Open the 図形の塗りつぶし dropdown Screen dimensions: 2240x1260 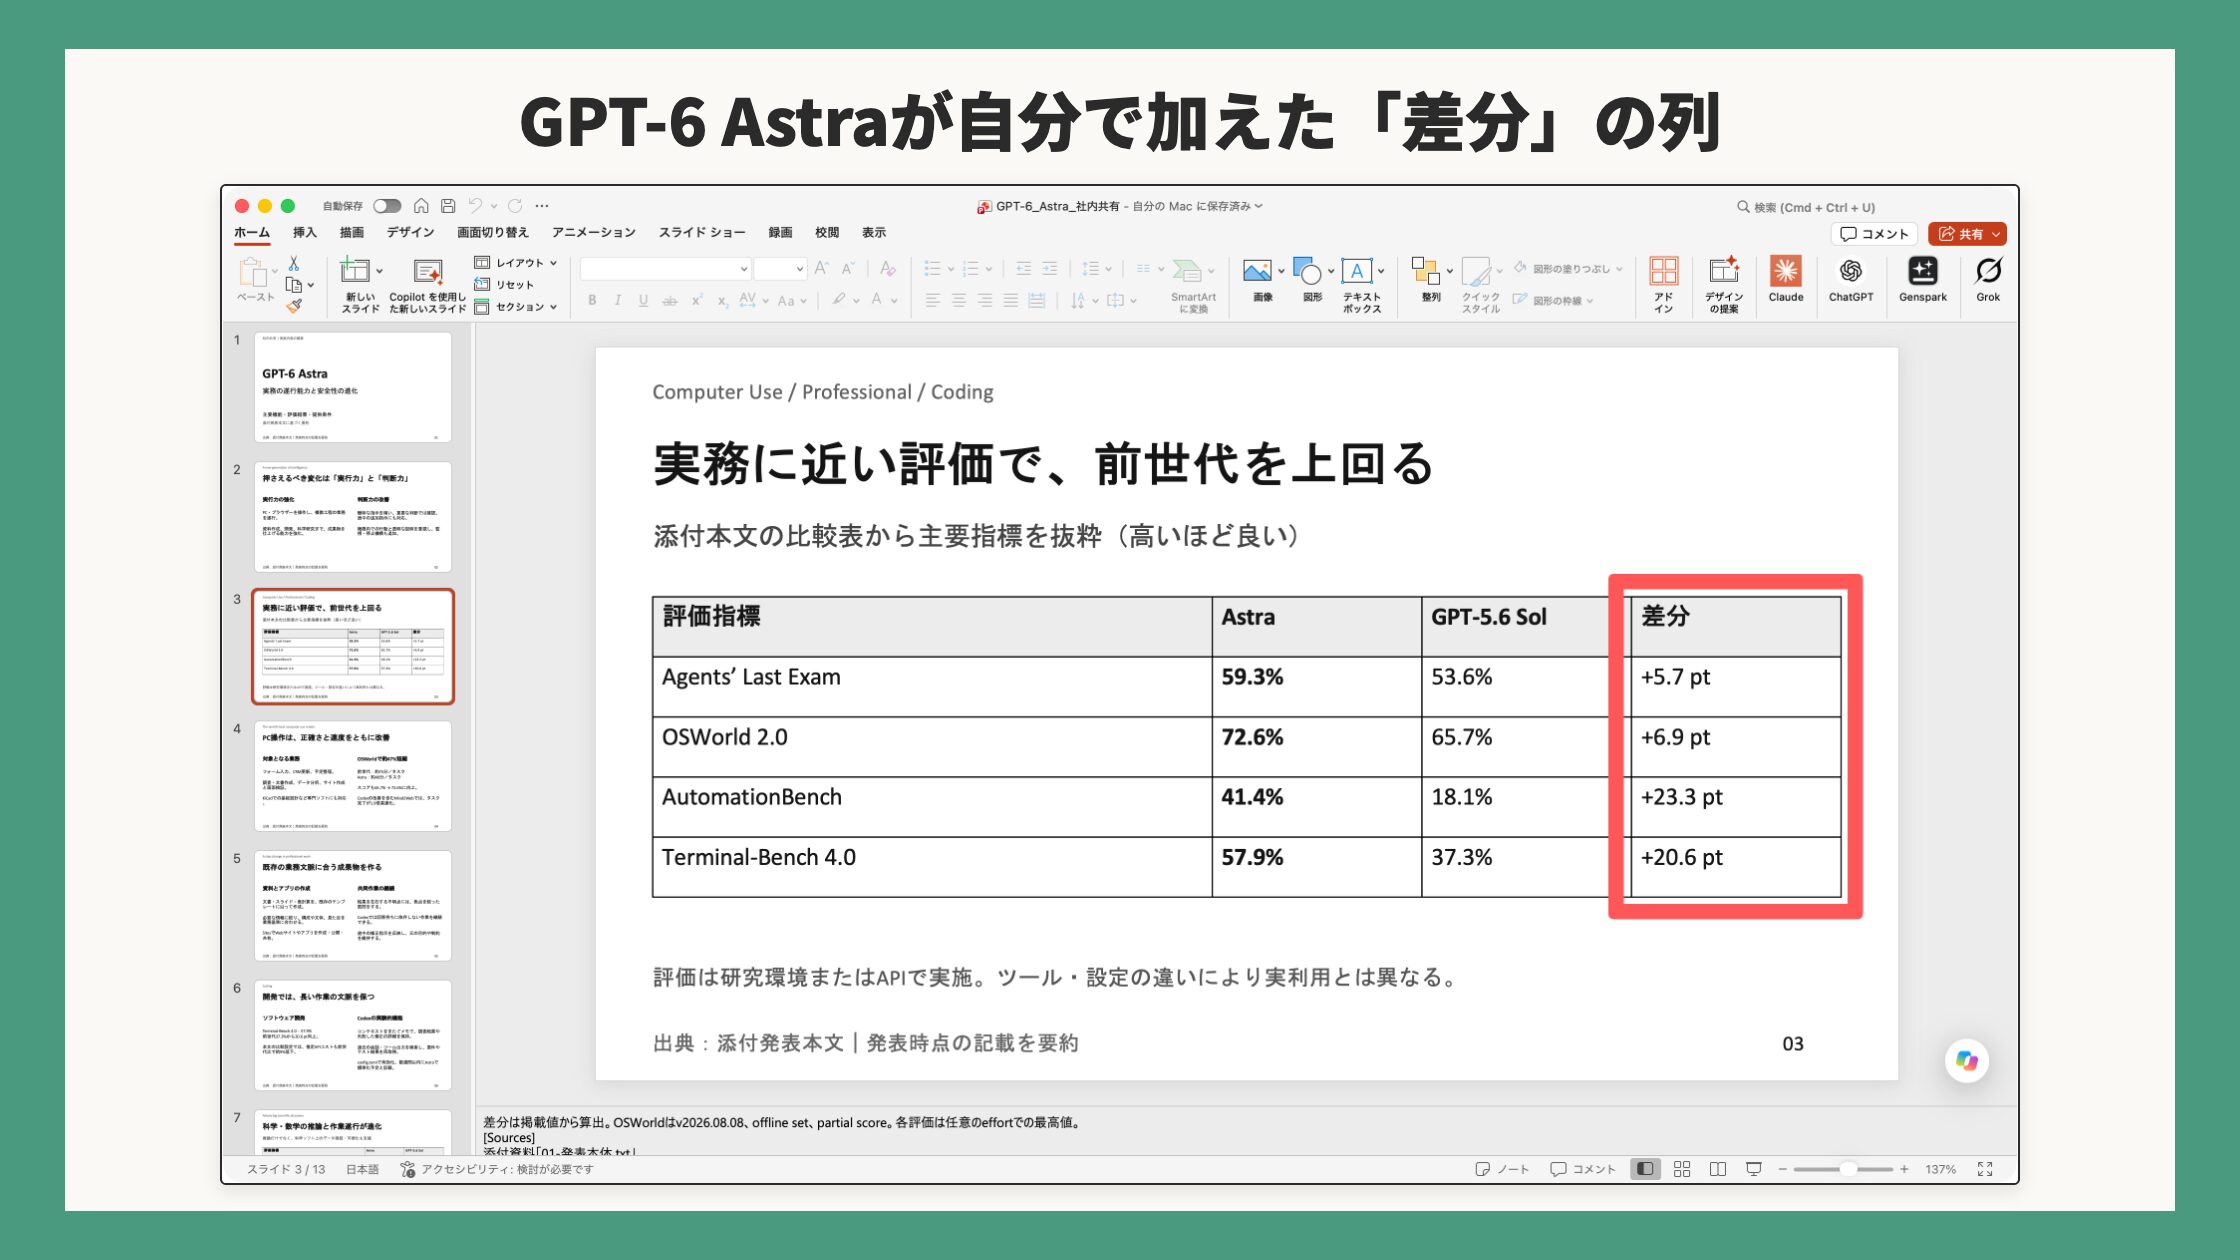pyautogui.click(x=1568, y=268)
